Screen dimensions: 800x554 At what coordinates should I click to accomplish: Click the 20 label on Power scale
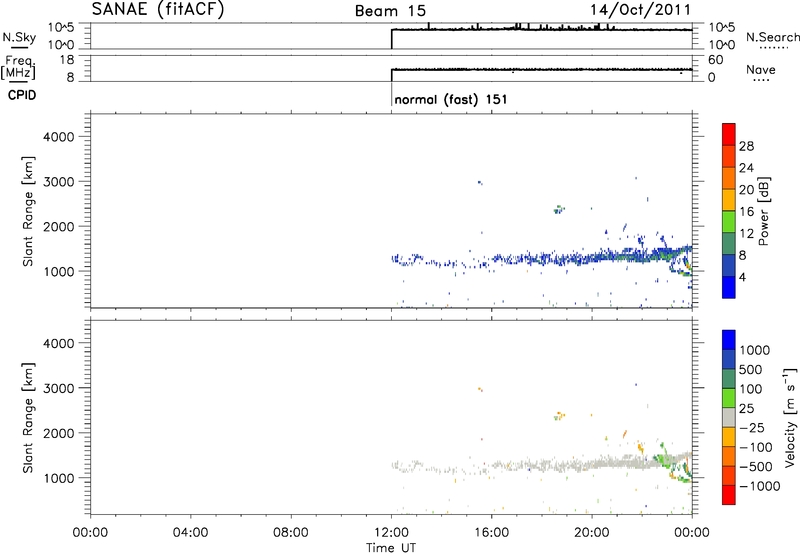(746, 190)
